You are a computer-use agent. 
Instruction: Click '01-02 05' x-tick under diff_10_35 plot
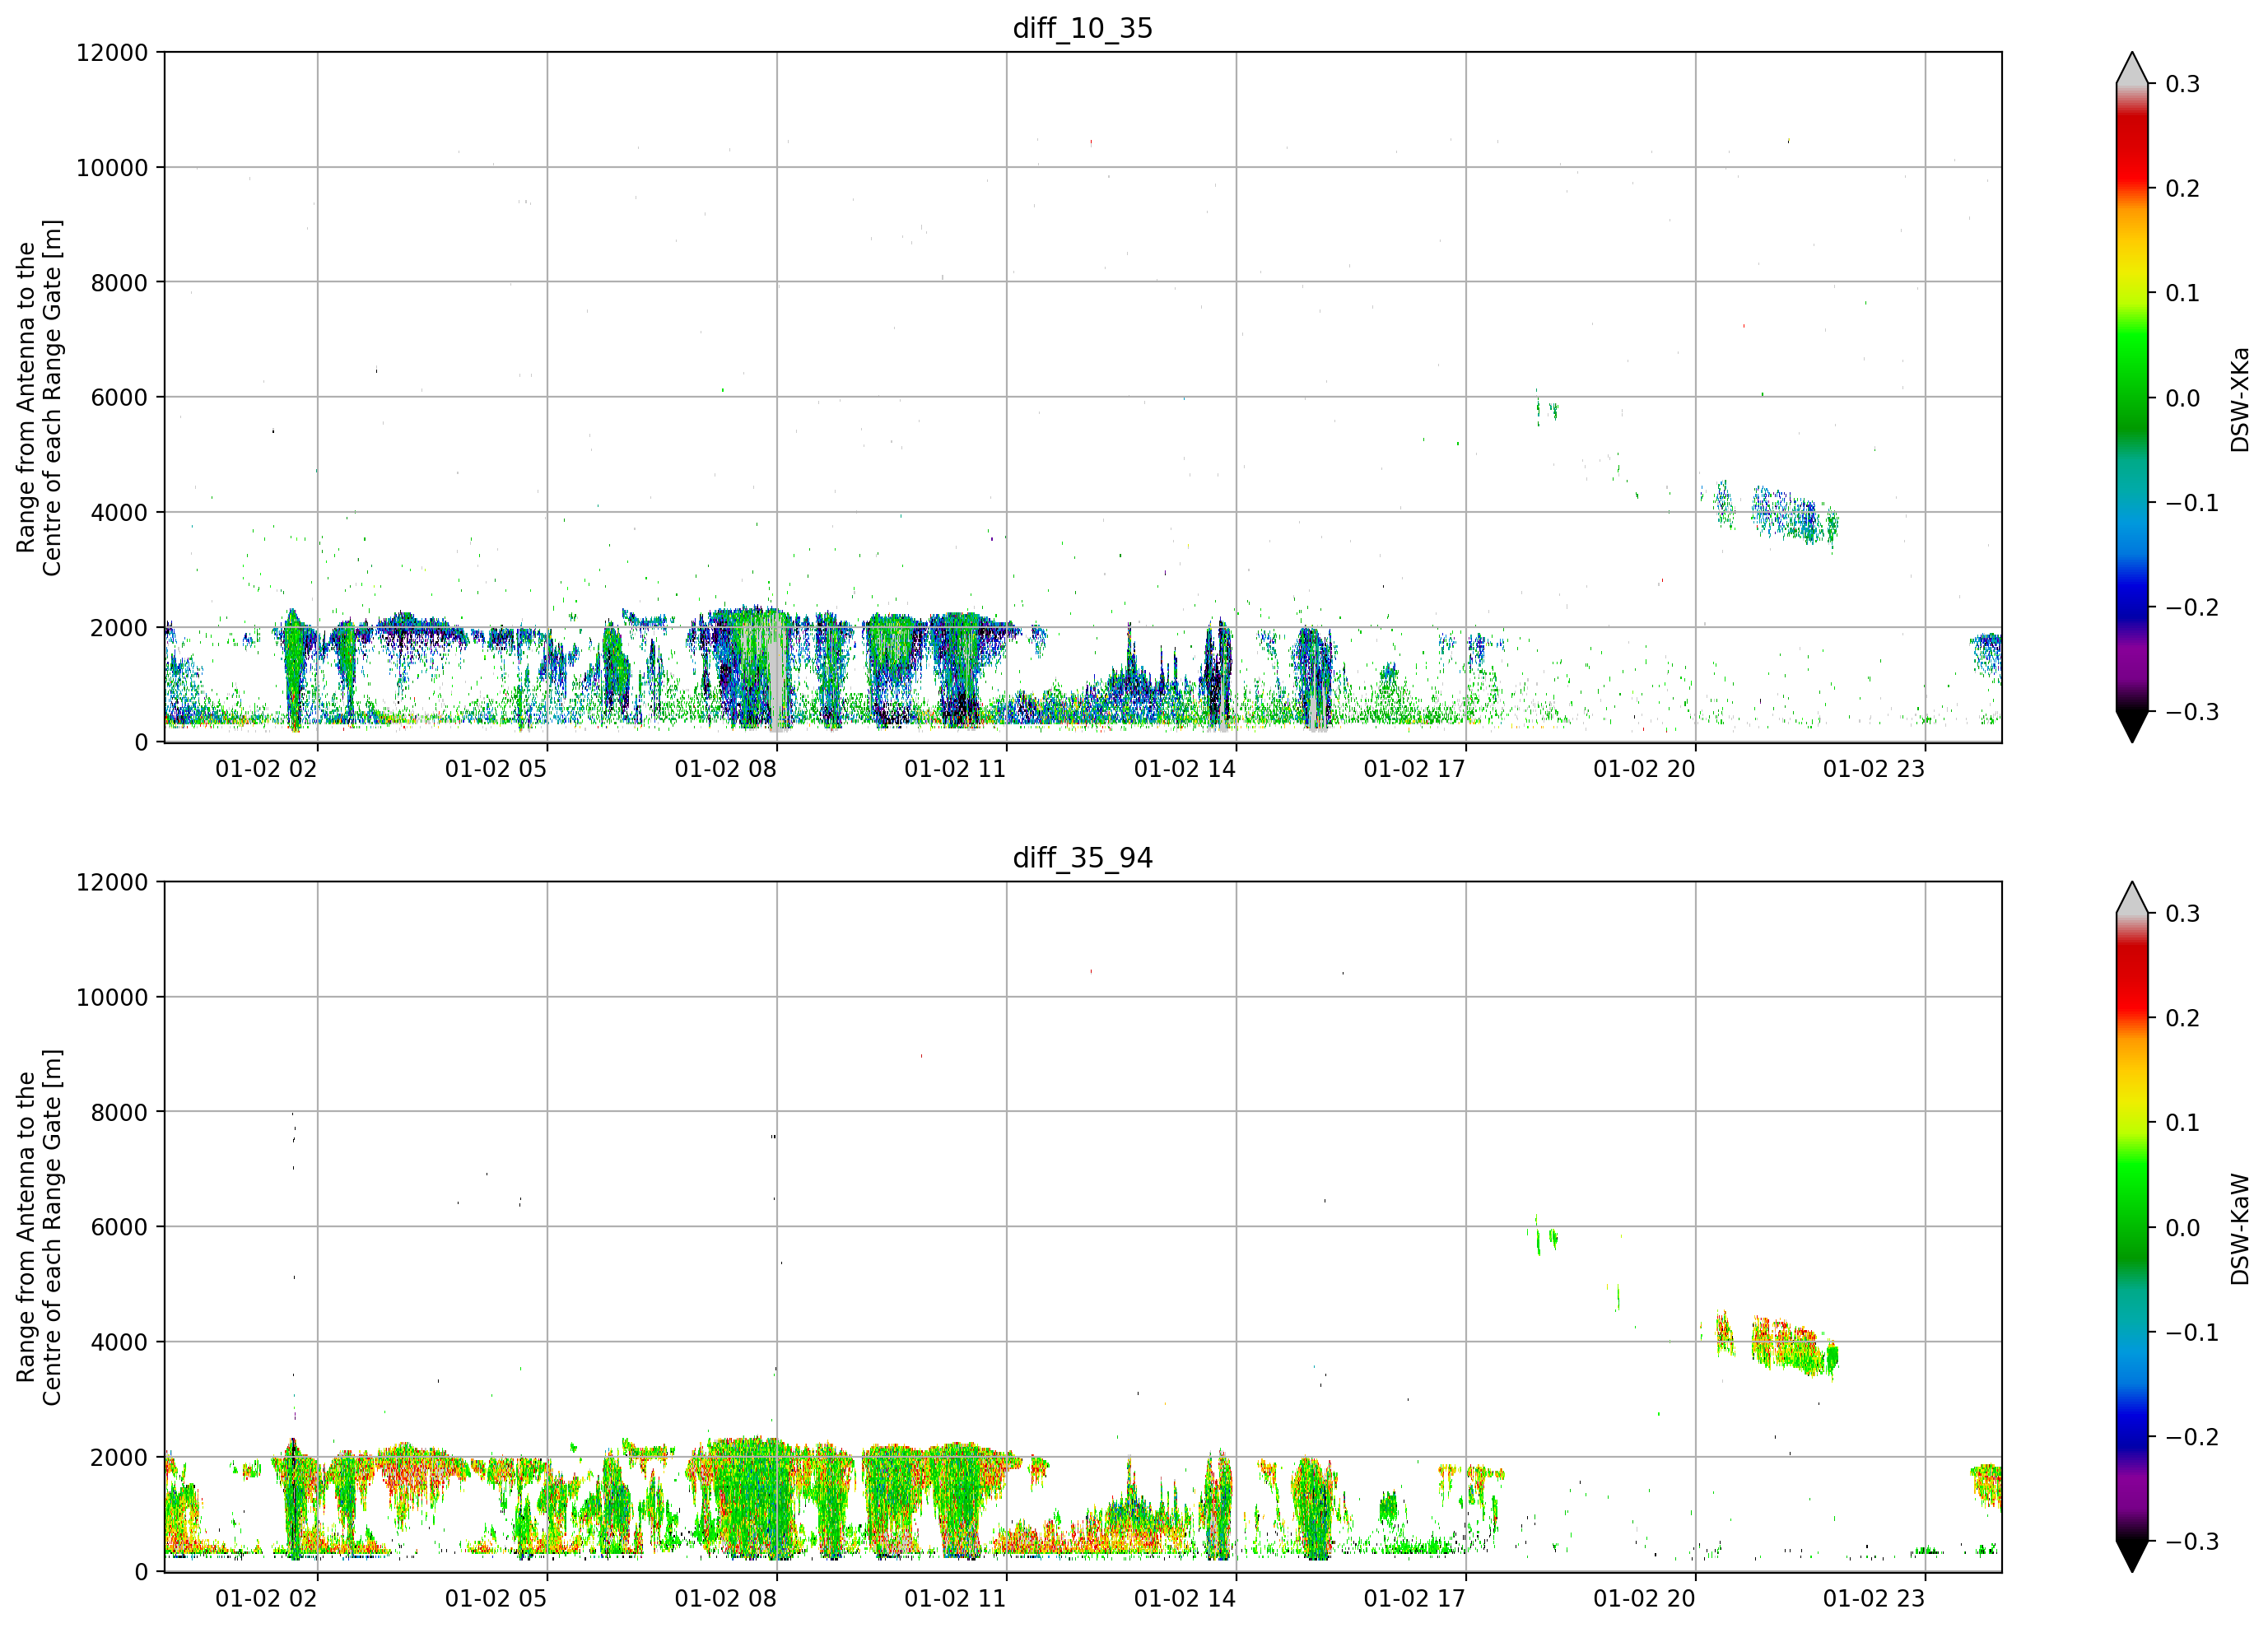coord(496,769)
